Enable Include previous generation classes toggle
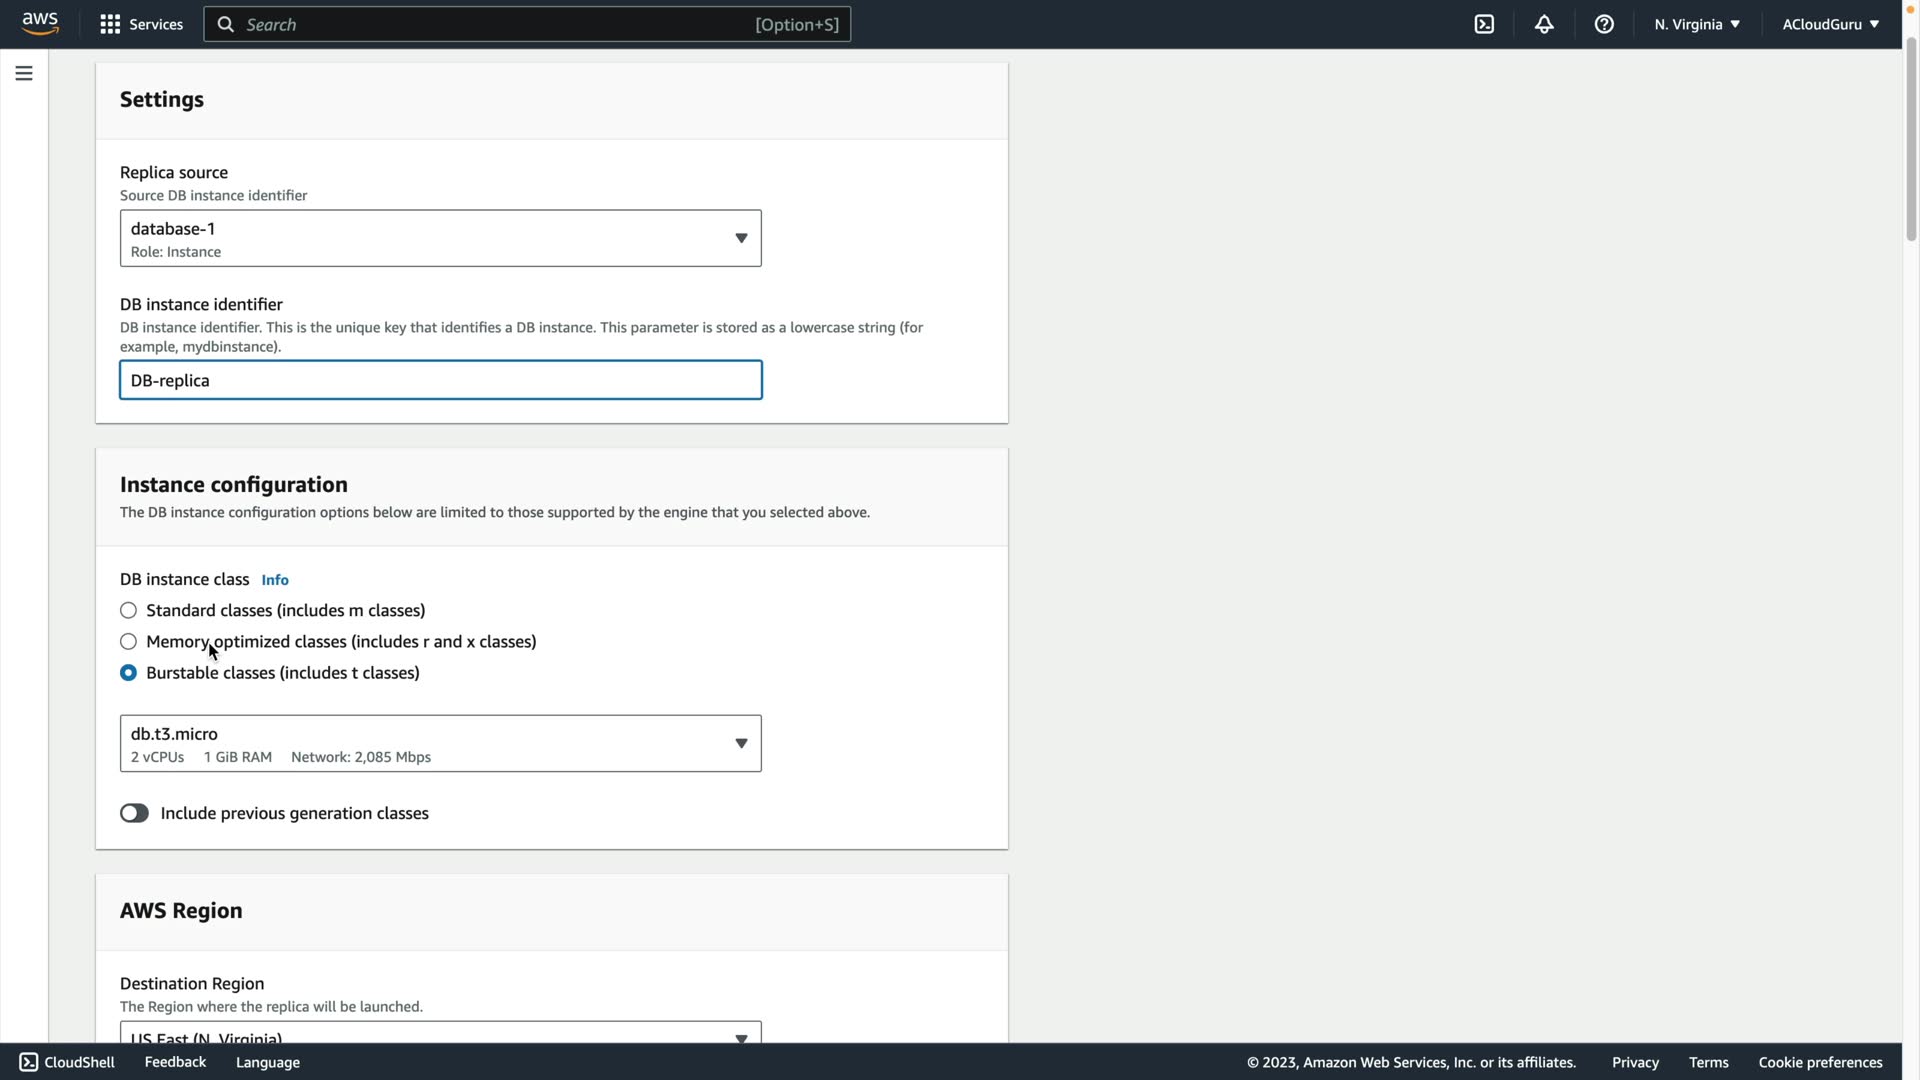Screen dimensions: 1920x1080 [x=134, y=813]
